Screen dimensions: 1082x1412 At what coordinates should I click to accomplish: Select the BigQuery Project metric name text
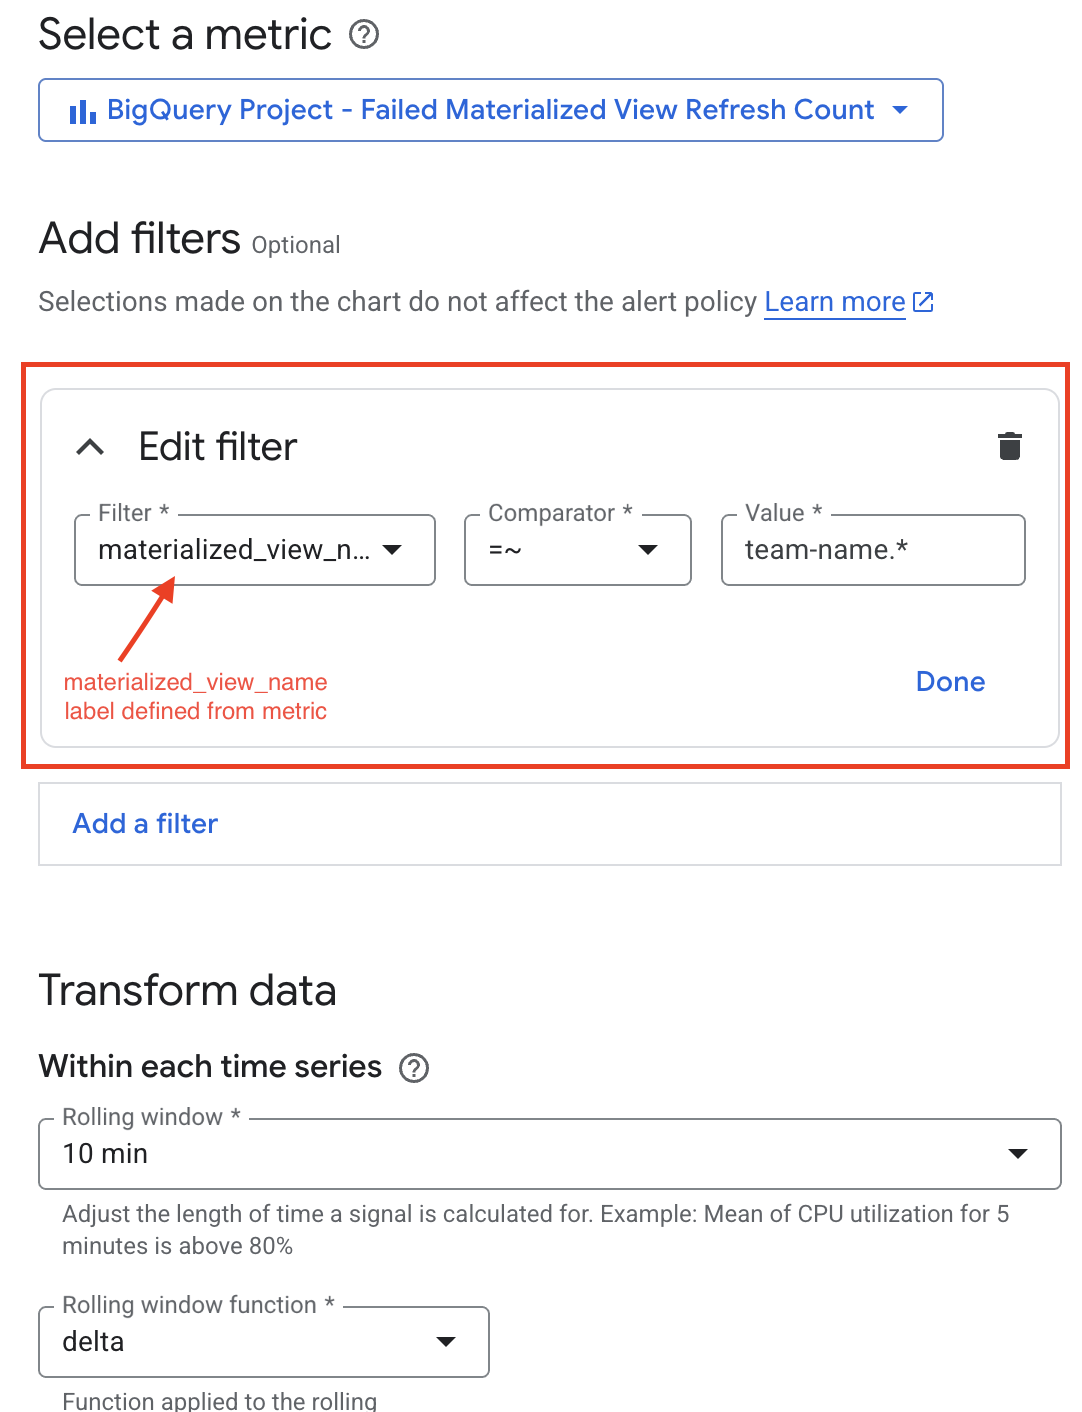pos(490,110)
